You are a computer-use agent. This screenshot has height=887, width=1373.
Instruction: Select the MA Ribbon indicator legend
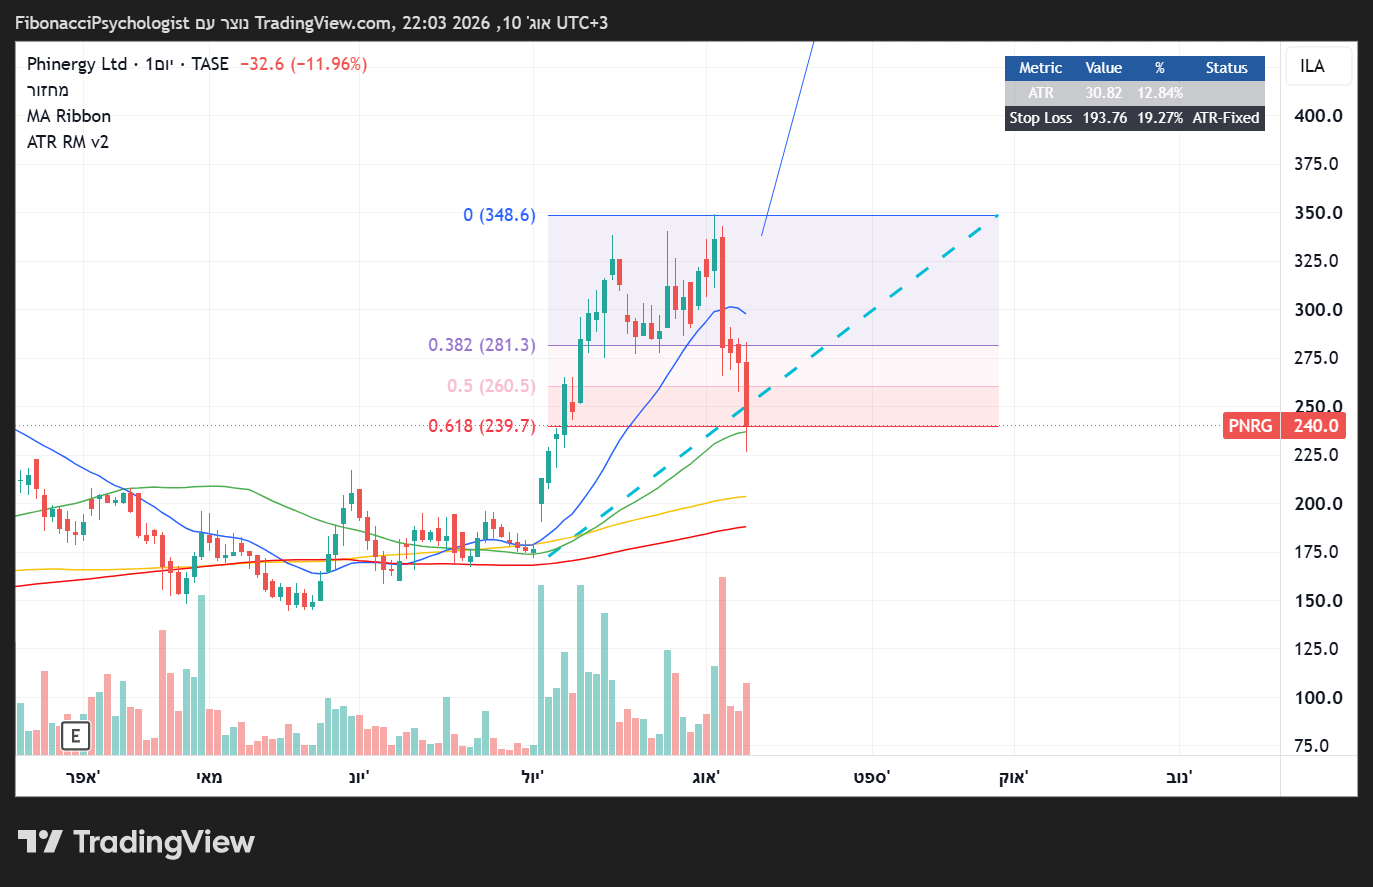(69, 116)
